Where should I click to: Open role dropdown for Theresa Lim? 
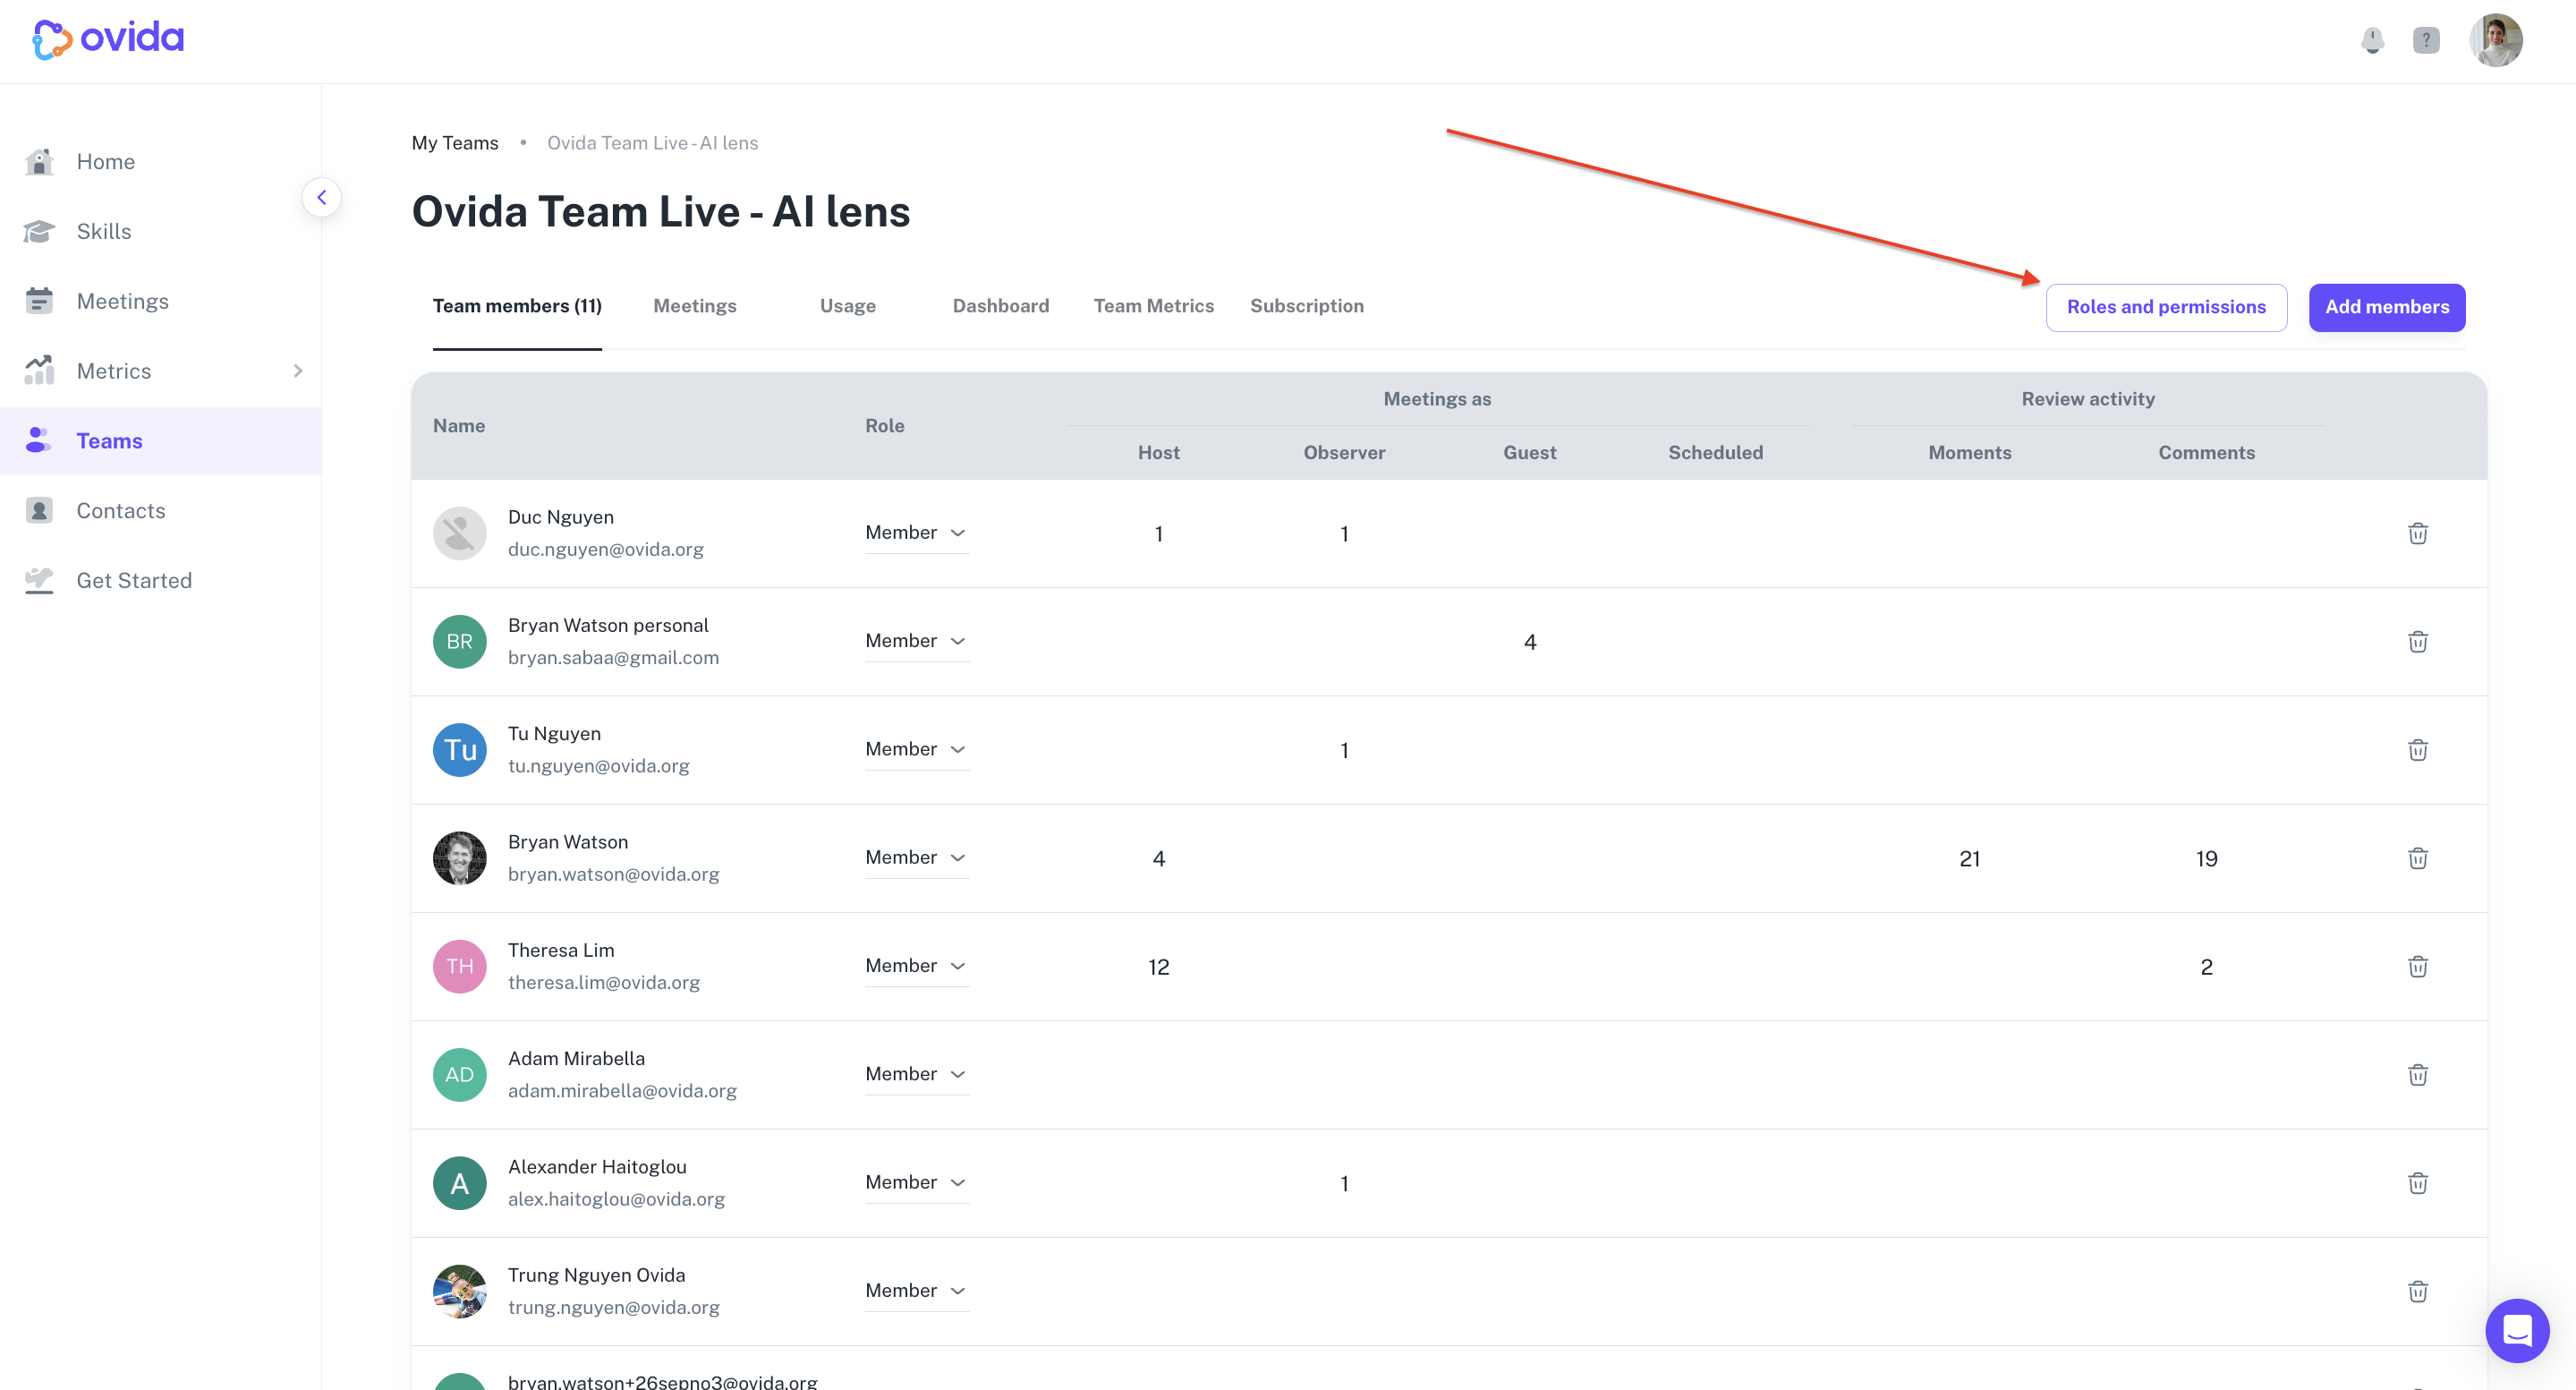(917, 966)
